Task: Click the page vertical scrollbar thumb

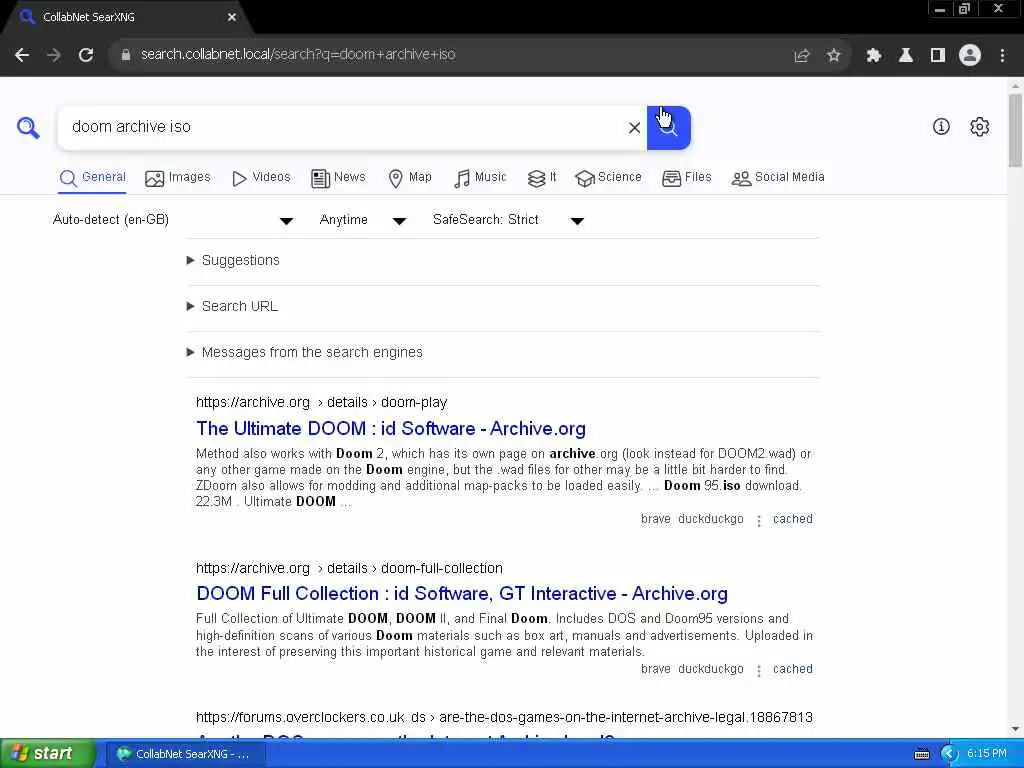Action: (1015, 130)
